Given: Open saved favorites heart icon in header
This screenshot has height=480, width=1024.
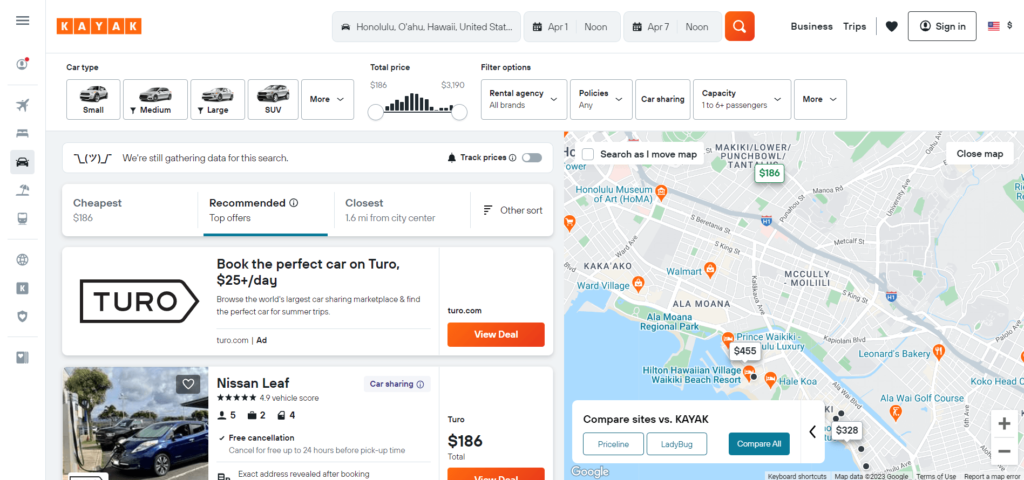Looking at the screenshot, I should tap(891, 26).
